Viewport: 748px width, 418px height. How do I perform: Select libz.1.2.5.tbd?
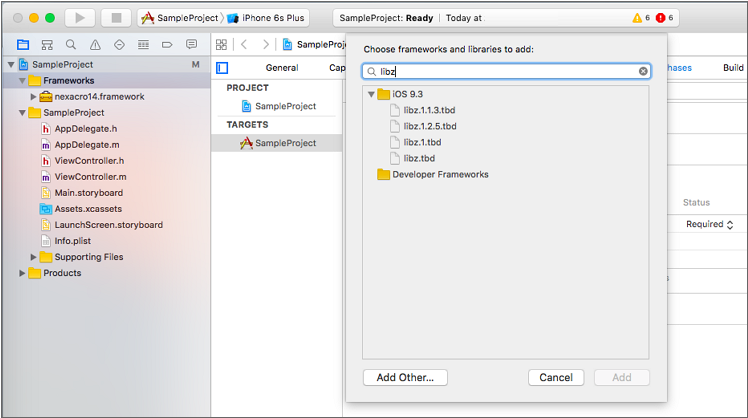point(423,126)
